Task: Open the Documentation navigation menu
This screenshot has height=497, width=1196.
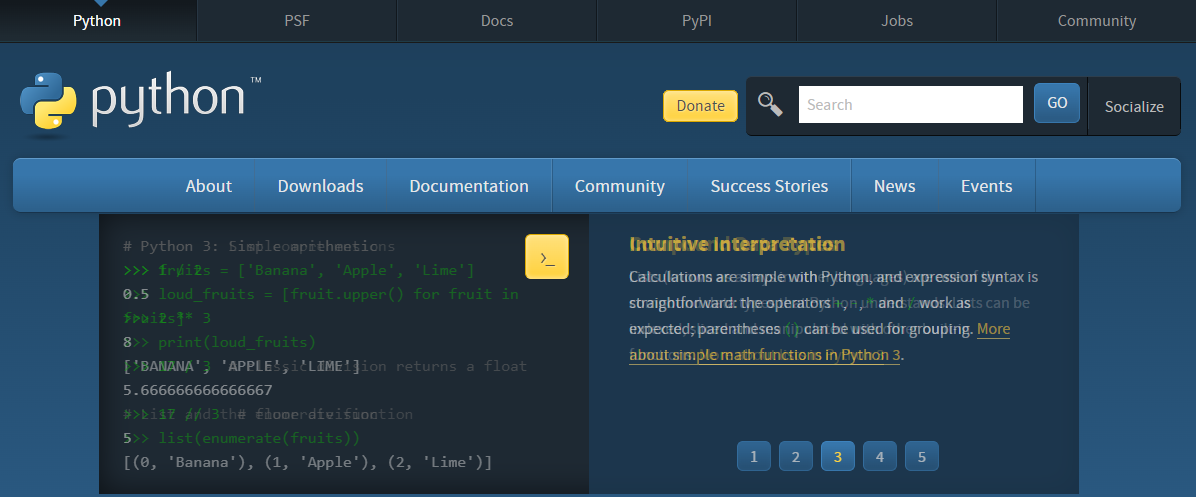Action: point(469,186)
